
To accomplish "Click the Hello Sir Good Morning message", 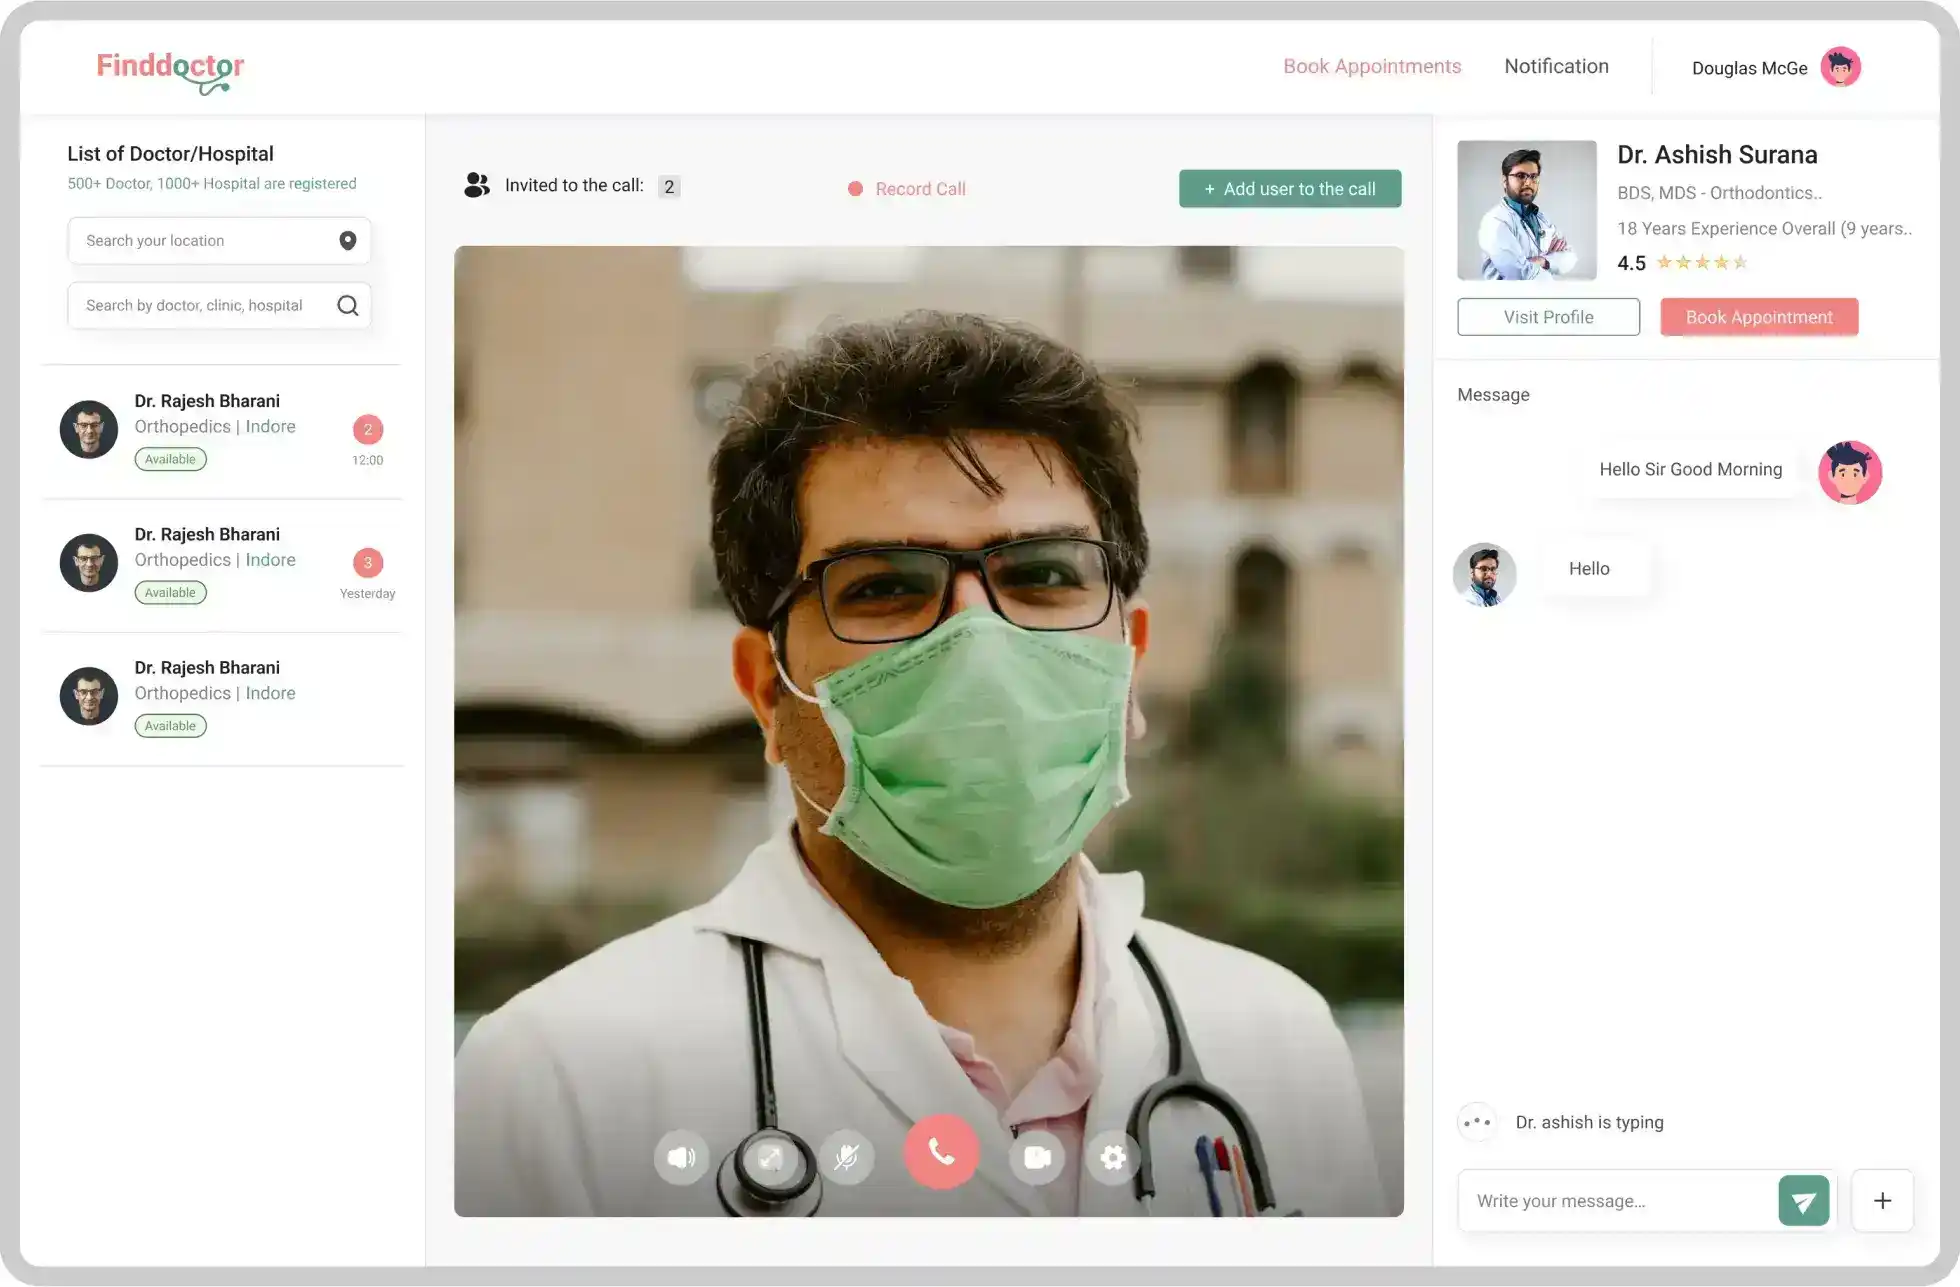I will coord(1690,470).
